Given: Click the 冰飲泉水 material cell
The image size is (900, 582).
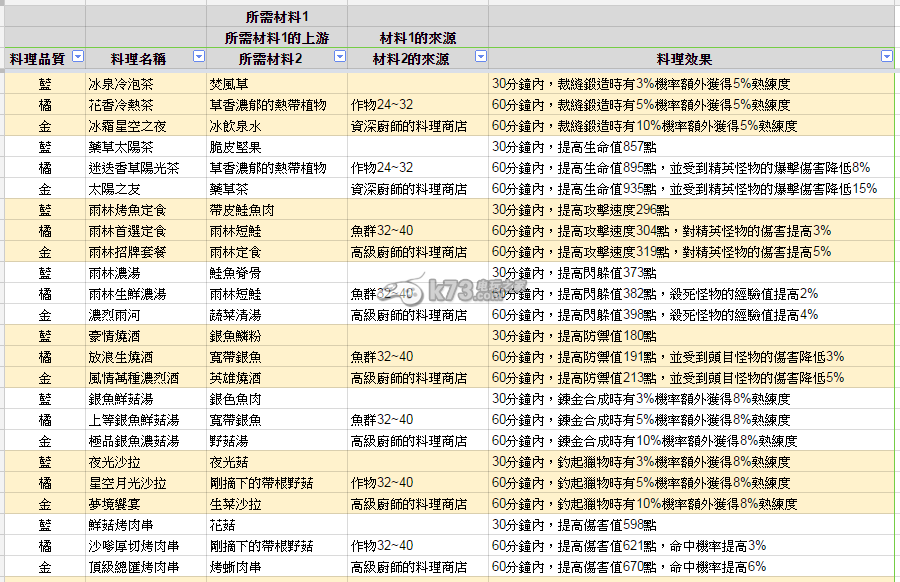Looking at the screenshot, I should coord(236,127).
